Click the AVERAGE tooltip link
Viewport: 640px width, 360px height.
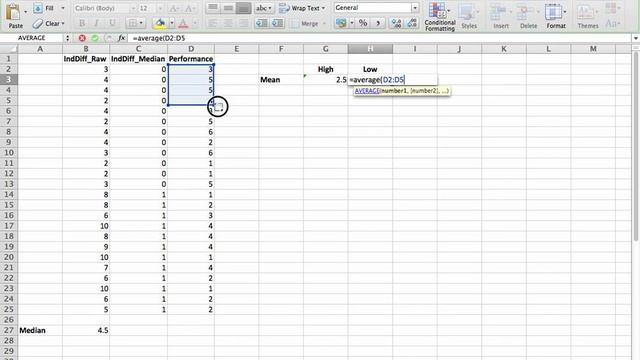click(367, 91)
